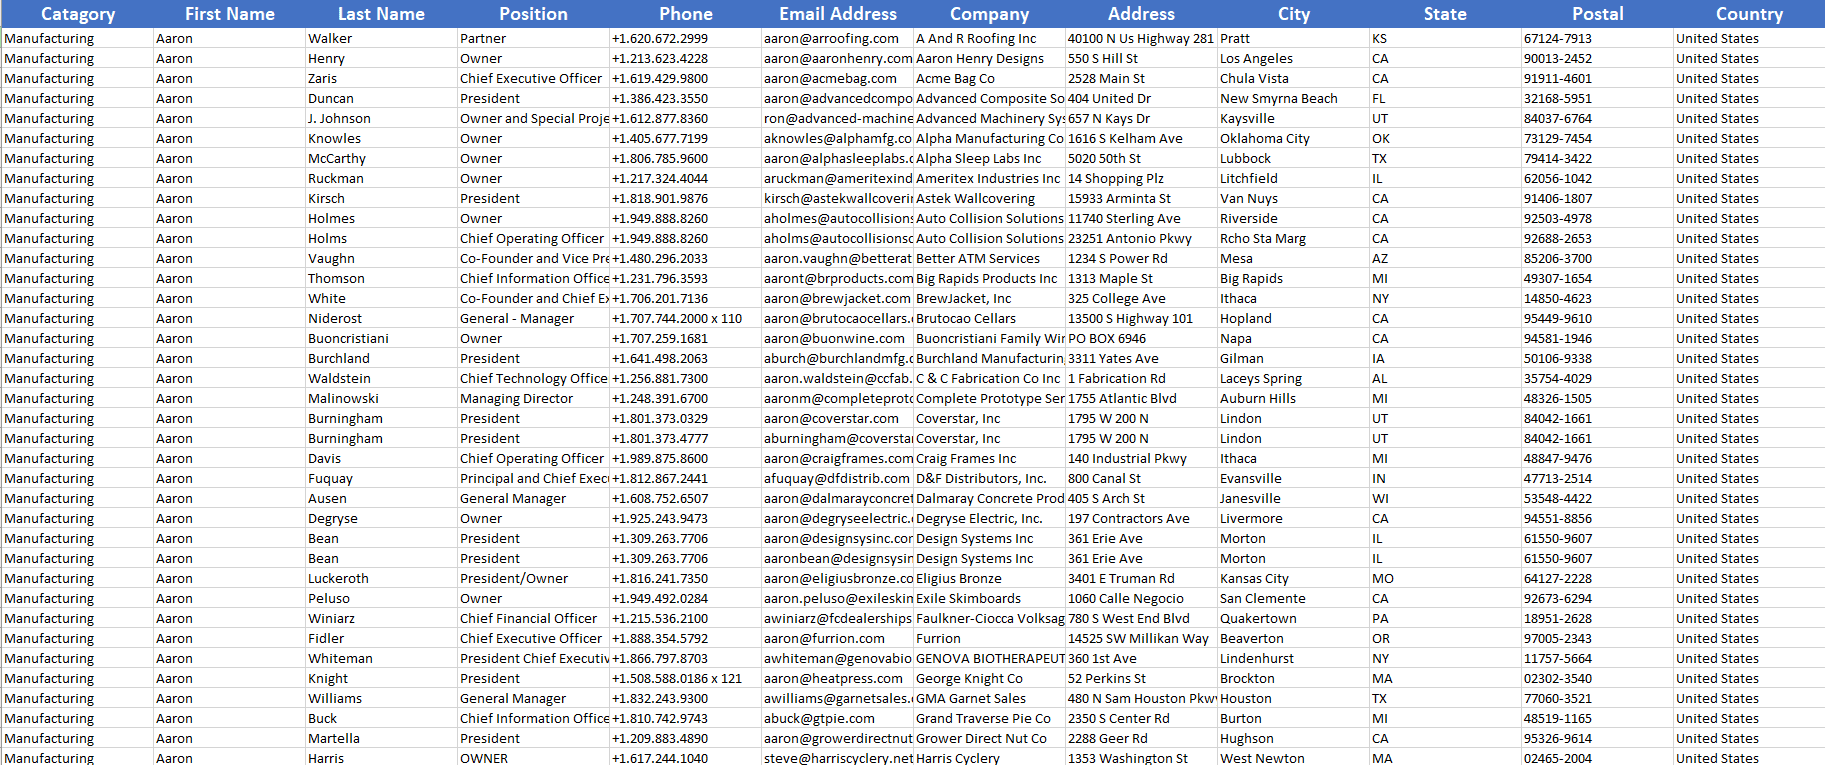Image resolution: width=1825 pixels, height=765 pixels.
Task: Select company cell Grand Traverse Pie Co
Action: pos(989,718)
